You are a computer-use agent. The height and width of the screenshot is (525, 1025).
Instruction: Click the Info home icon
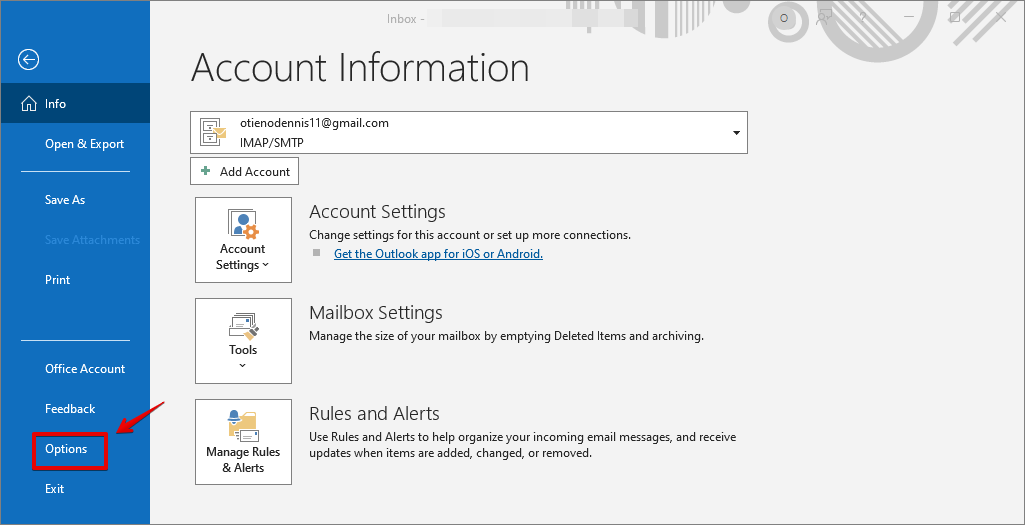pyautogui.click(x=29, y=104)
